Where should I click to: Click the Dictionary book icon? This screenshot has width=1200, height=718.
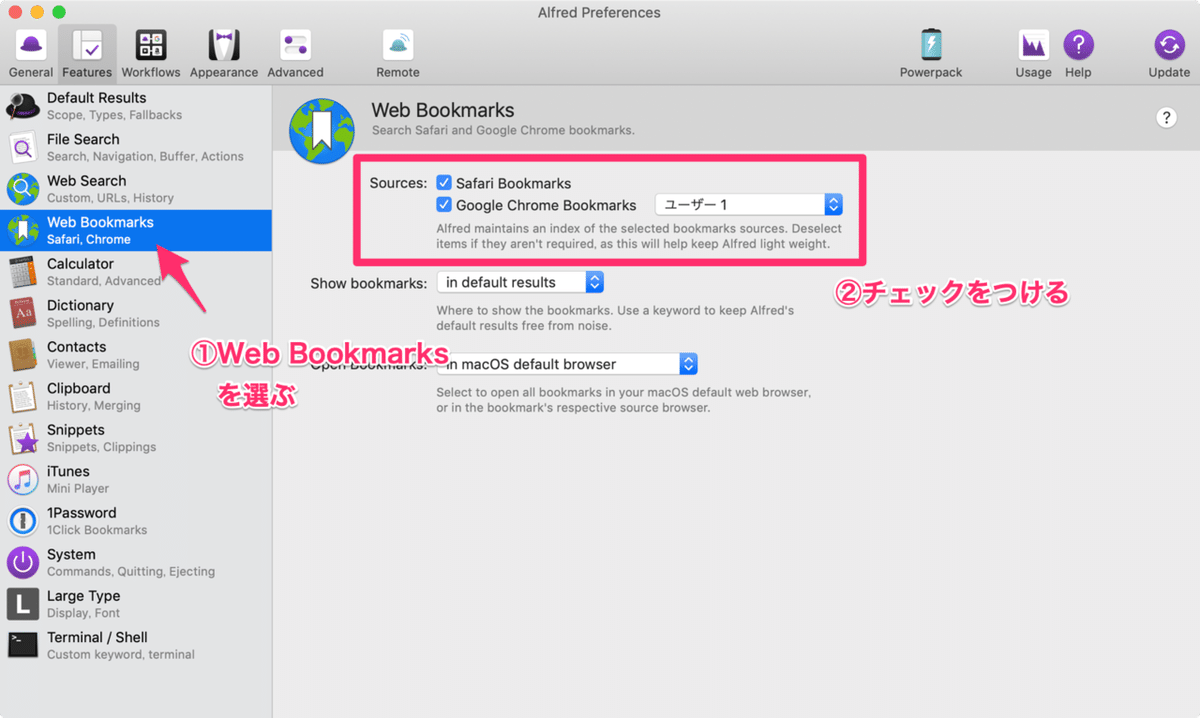23,313
